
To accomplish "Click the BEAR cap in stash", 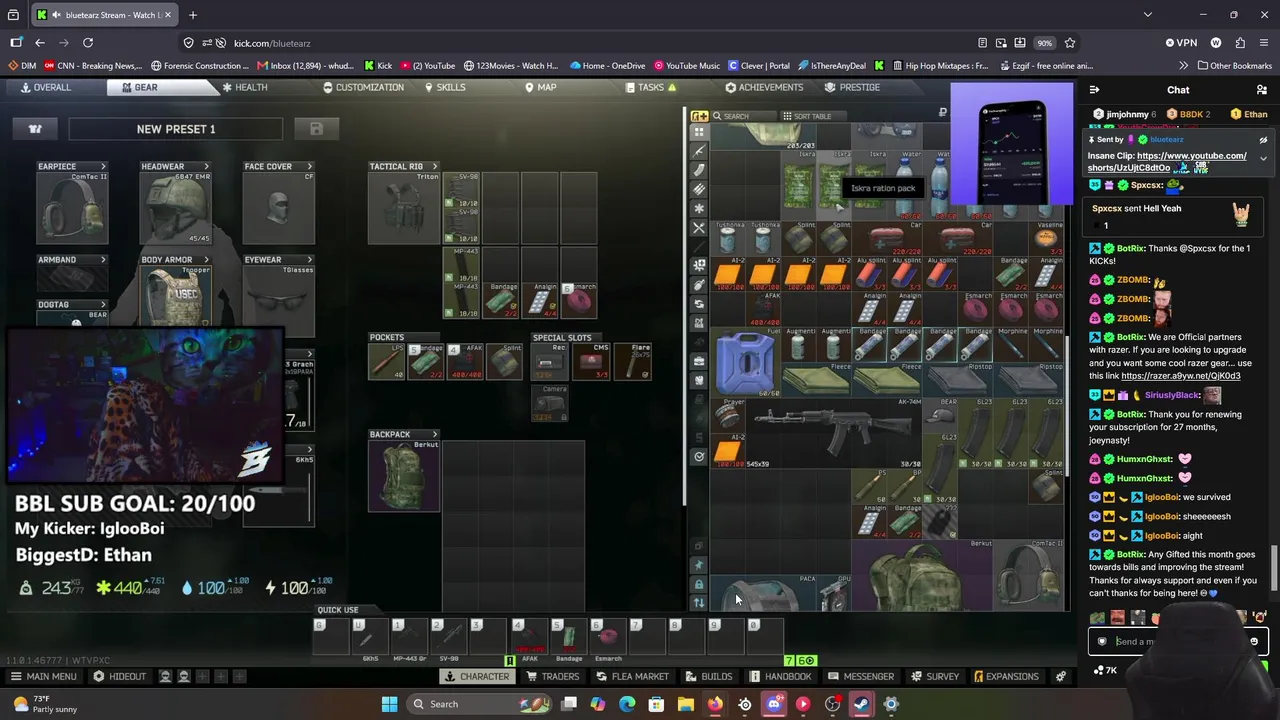I will coord(941,414).
